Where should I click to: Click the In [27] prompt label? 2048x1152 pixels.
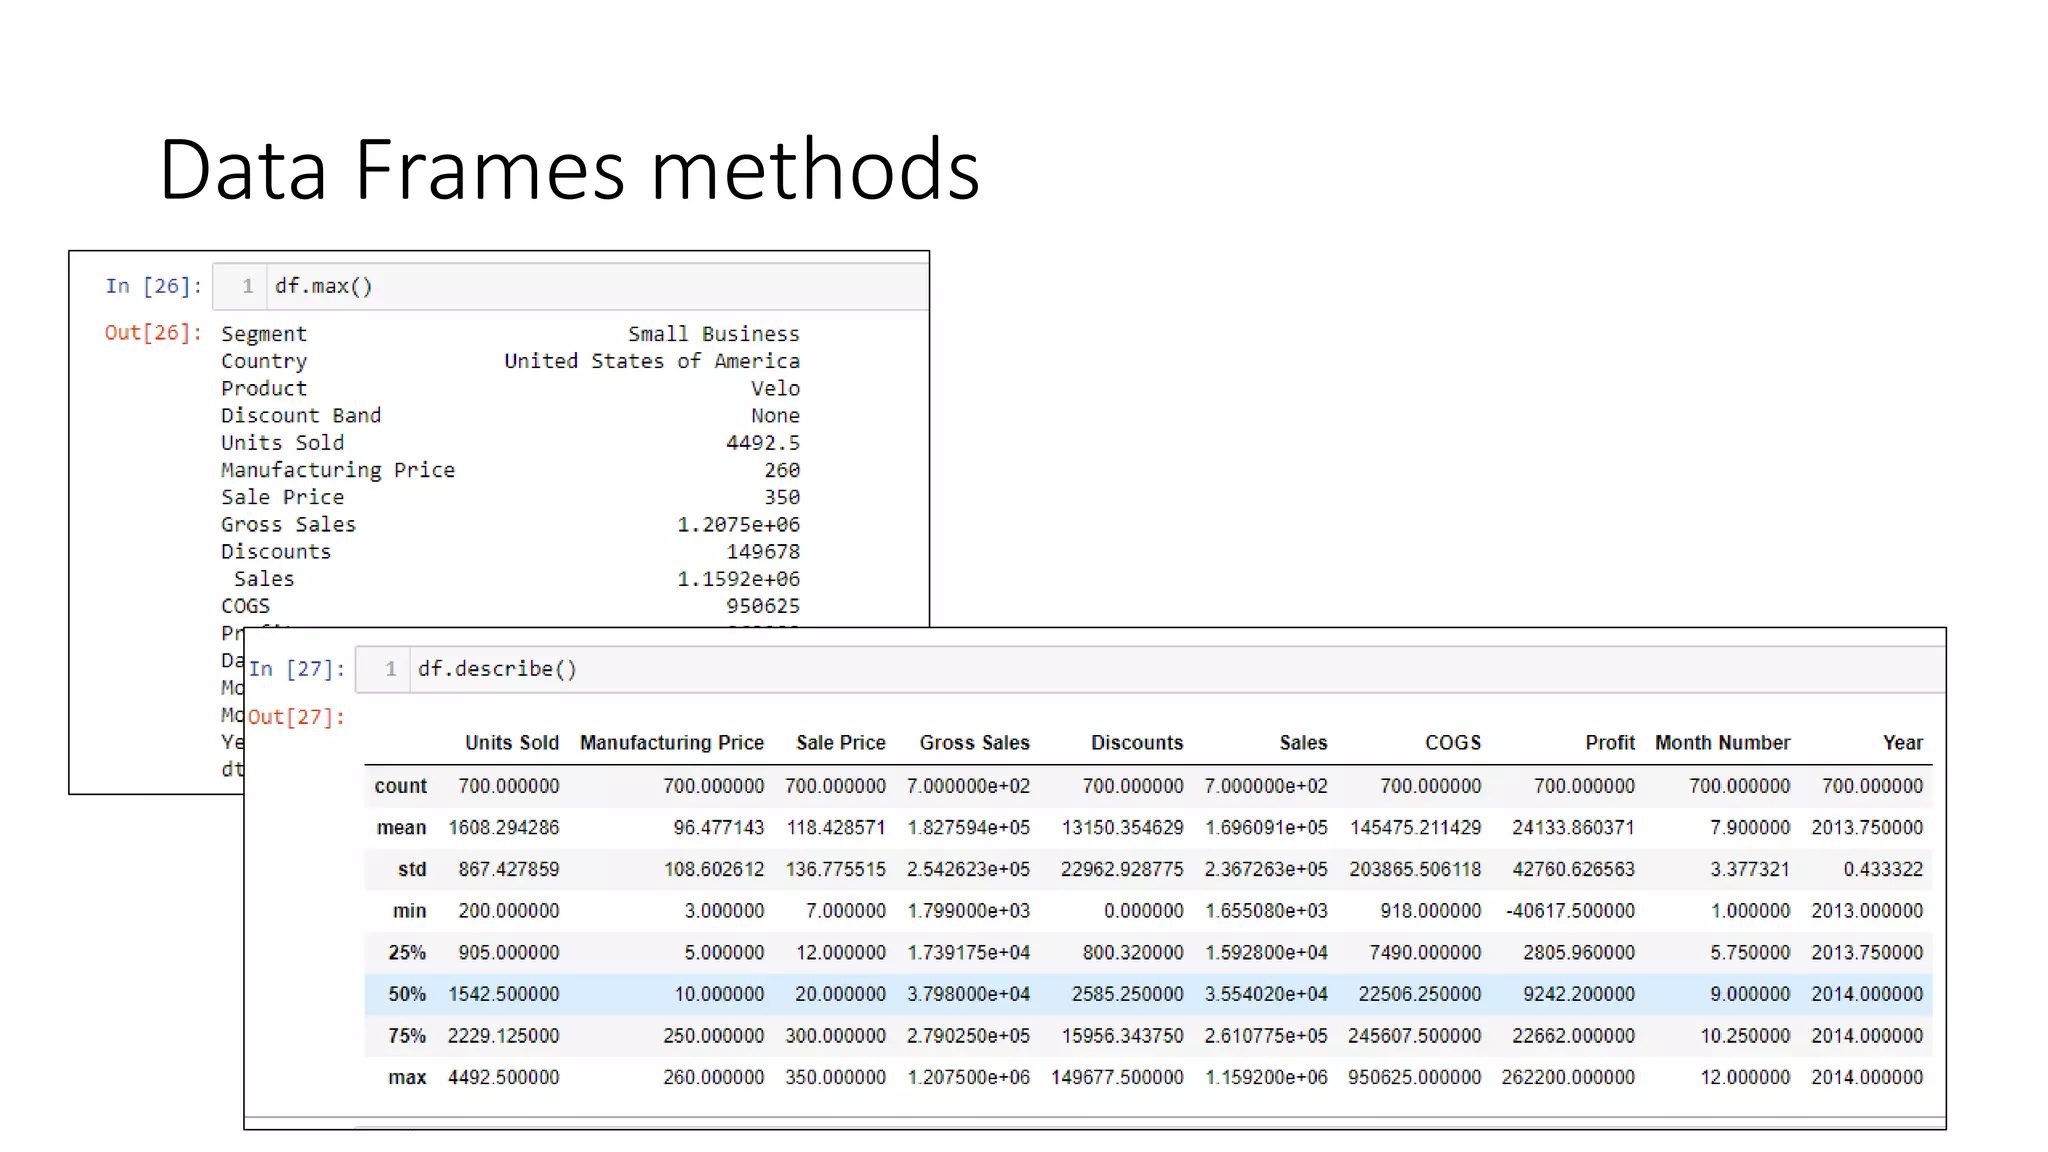pos(297,669)
